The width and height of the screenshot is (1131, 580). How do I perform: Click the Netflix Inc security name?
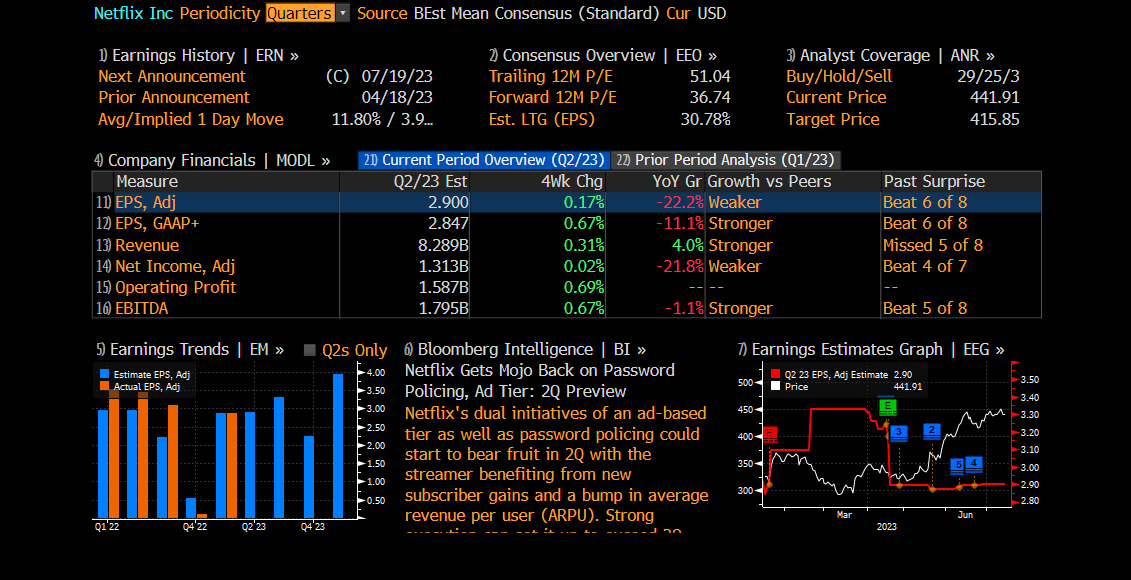(134, 13)
